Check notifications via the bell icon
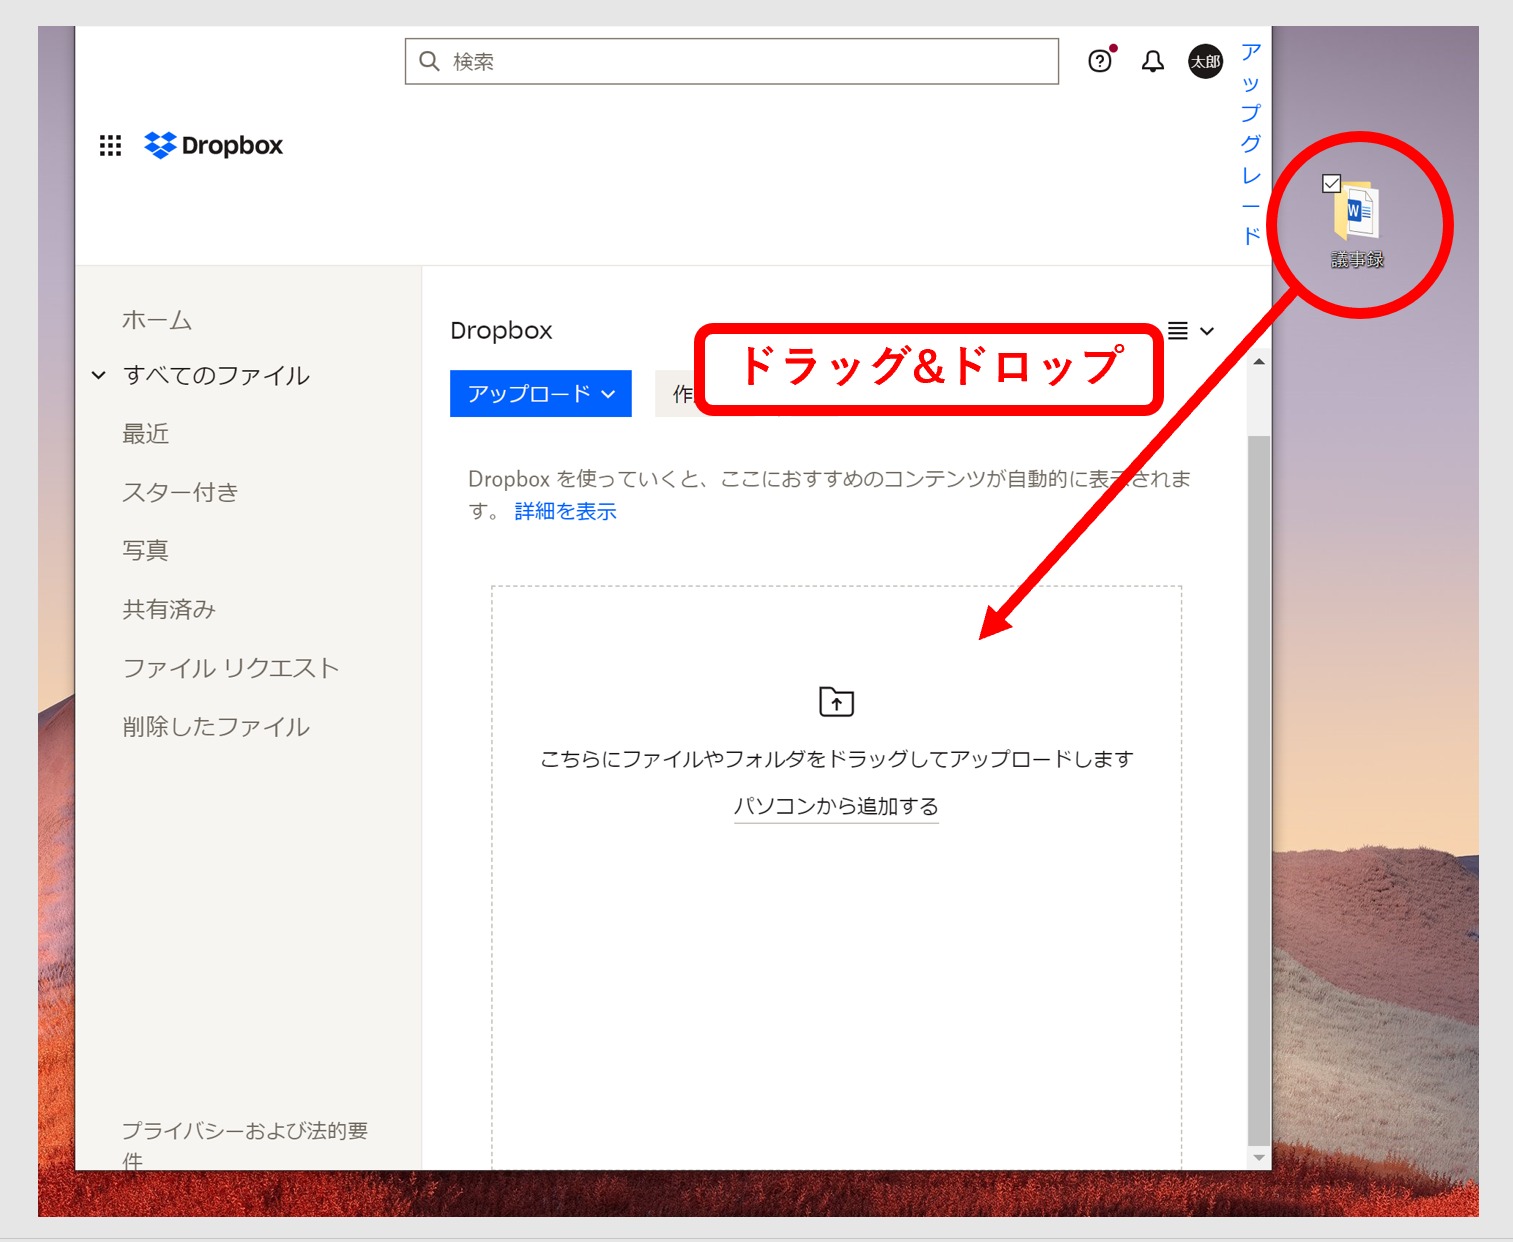This screenshot has width=1513, height=1242. point(1152,61)
